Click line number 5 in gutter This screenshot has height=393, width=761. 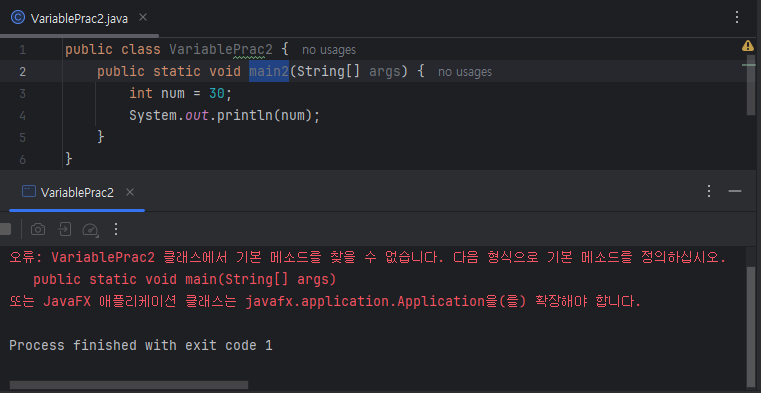tap(22, 138)
